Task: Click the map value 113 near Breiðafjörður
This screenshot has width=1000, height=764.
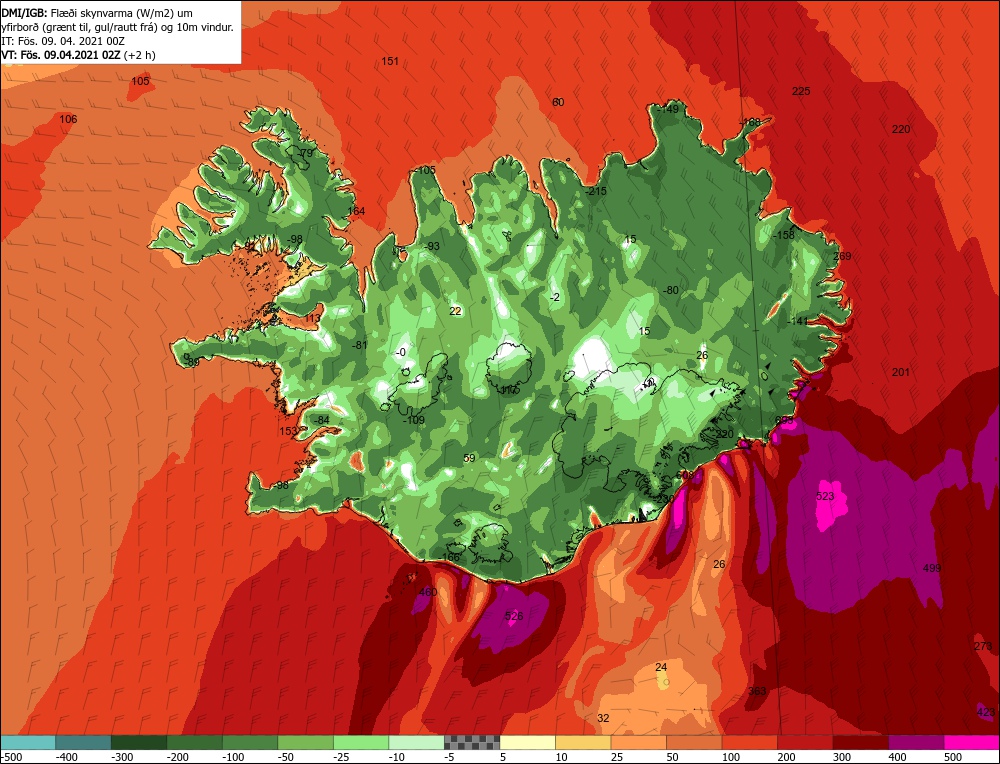Action: (312, 319)
